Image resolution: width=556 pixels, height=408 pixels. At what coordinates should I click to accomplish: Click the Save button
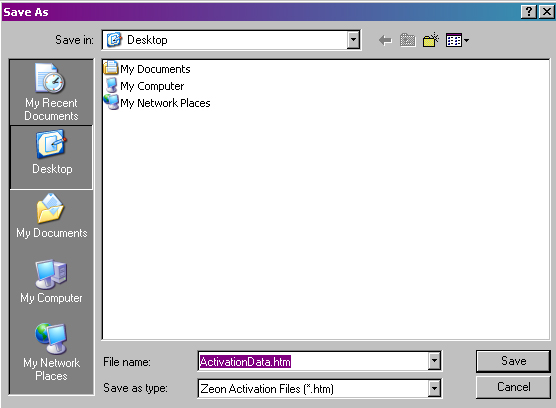coord(513,361)
